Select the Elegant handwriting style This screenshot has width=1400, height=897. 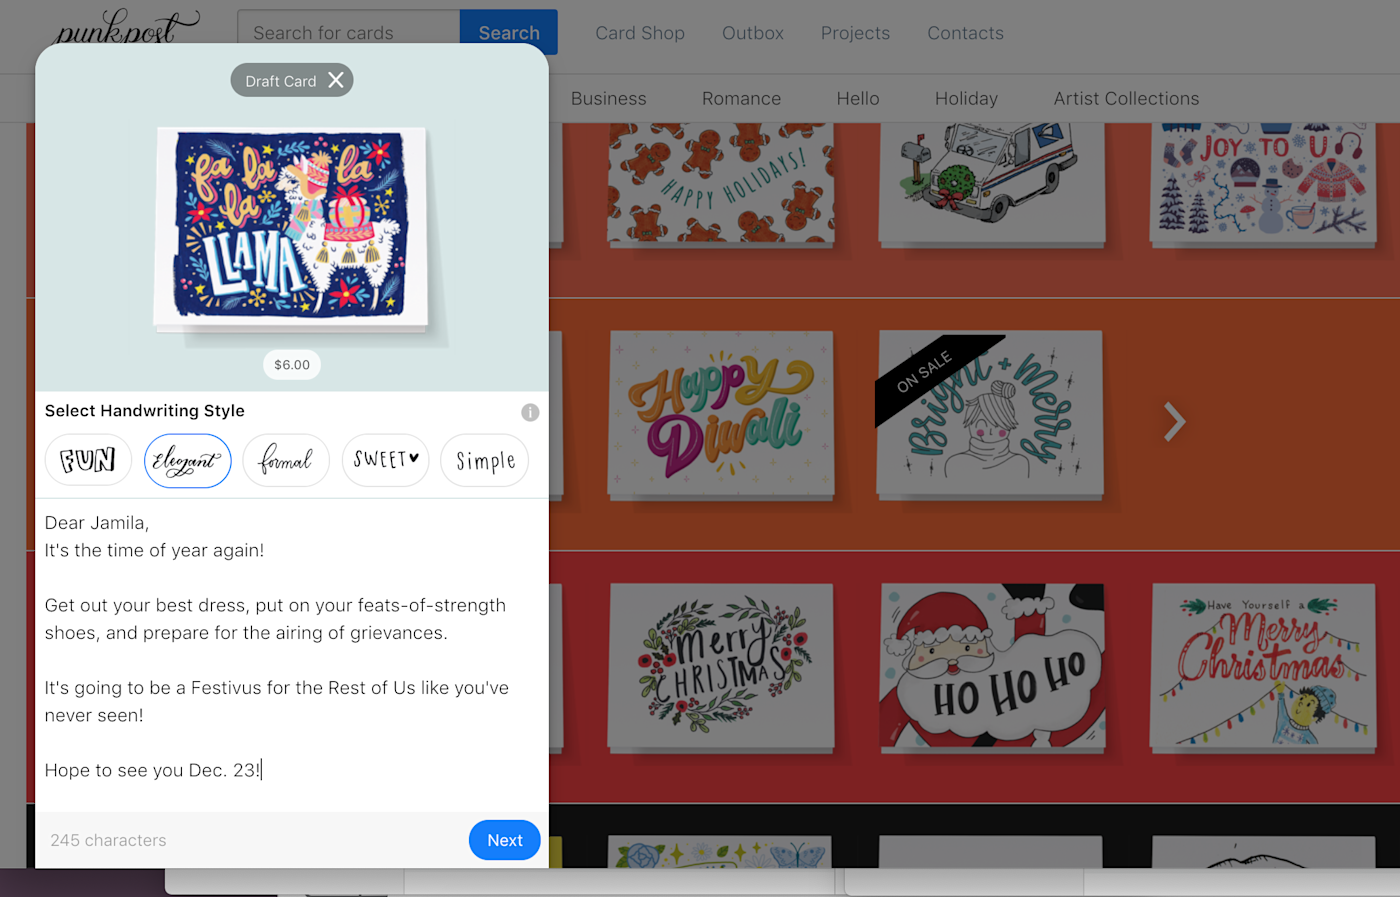[x=187, y=460]
